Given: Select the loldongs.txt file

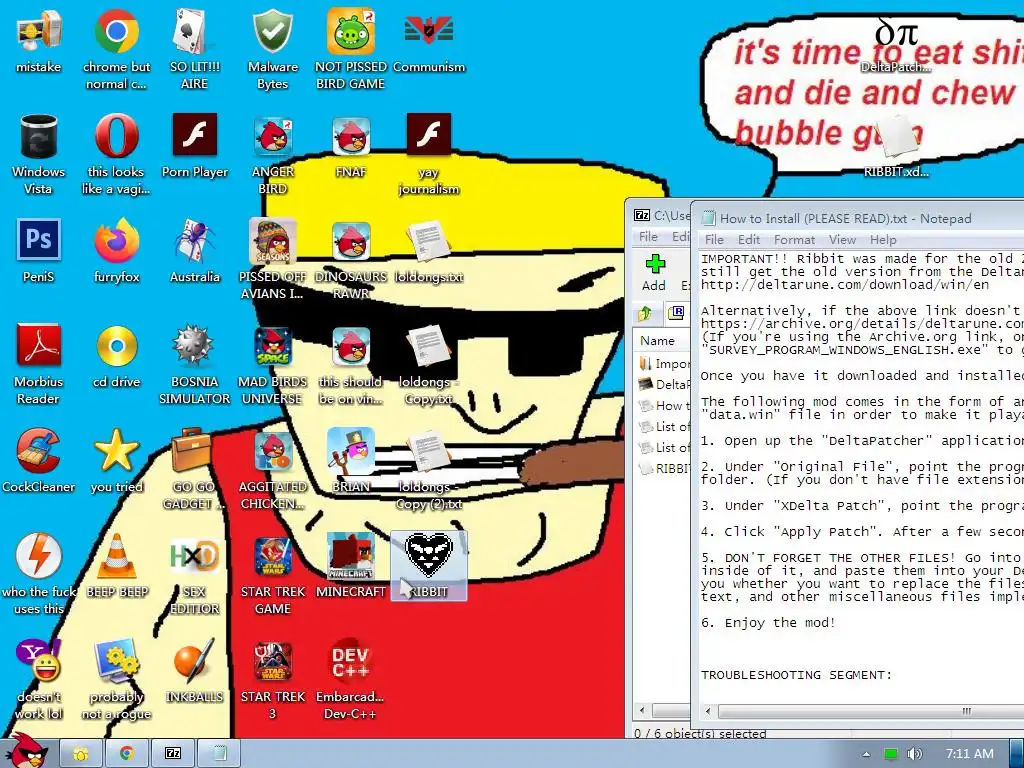Looking at the screenshot, I should tap(429, 251).
